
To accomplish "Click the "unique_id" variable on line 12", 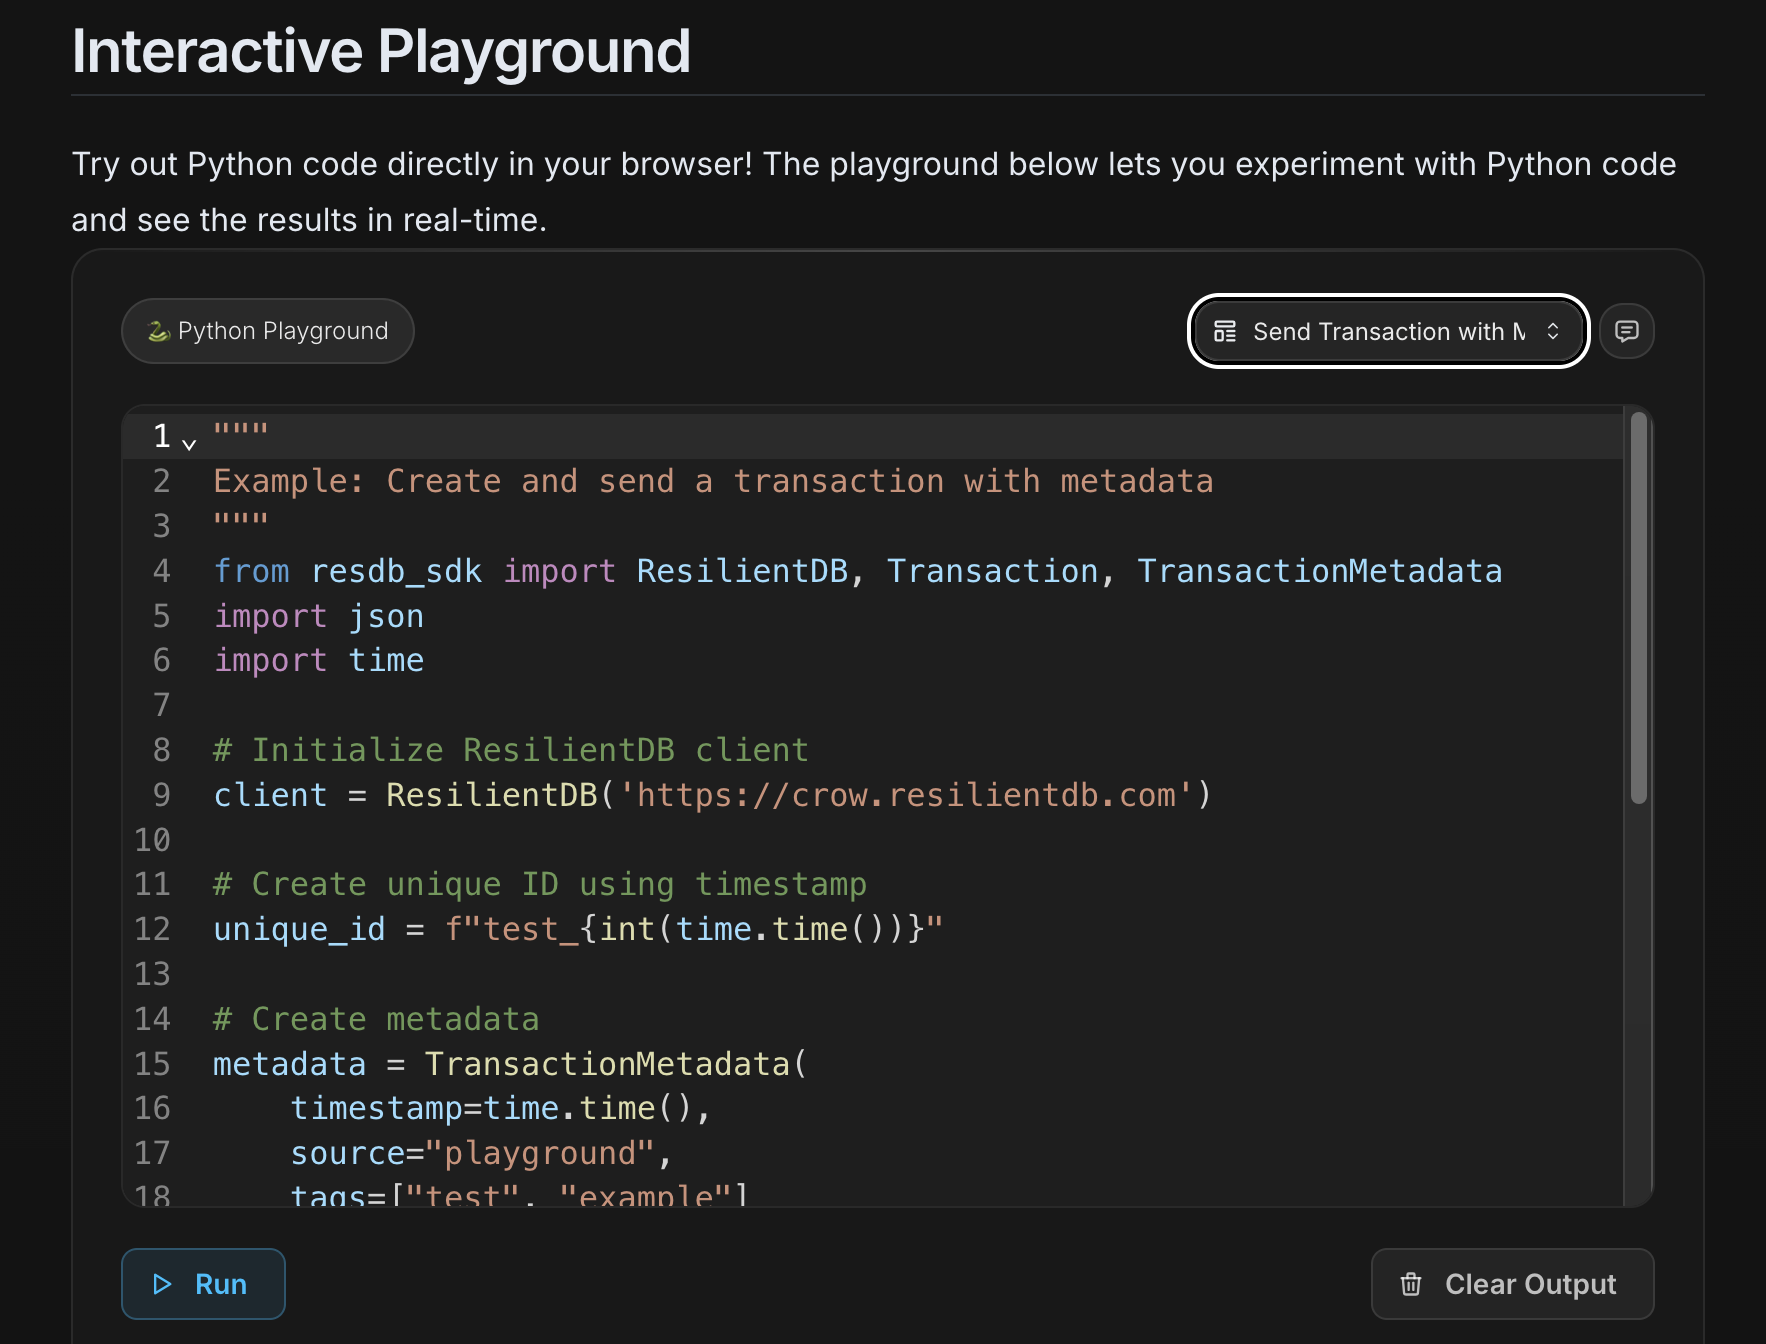I will pyautogui.click(x=300, y=929).
